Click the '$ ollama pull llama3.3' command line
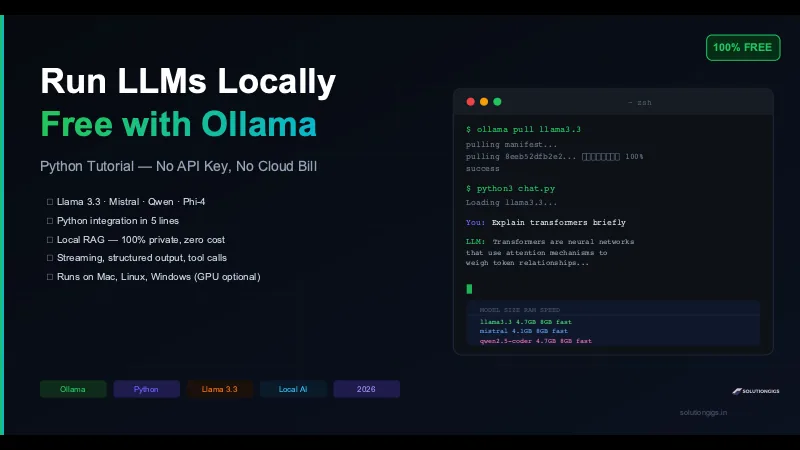Viewport: 800px width, 450px height. pyautogui.click(x=523, y=130)
